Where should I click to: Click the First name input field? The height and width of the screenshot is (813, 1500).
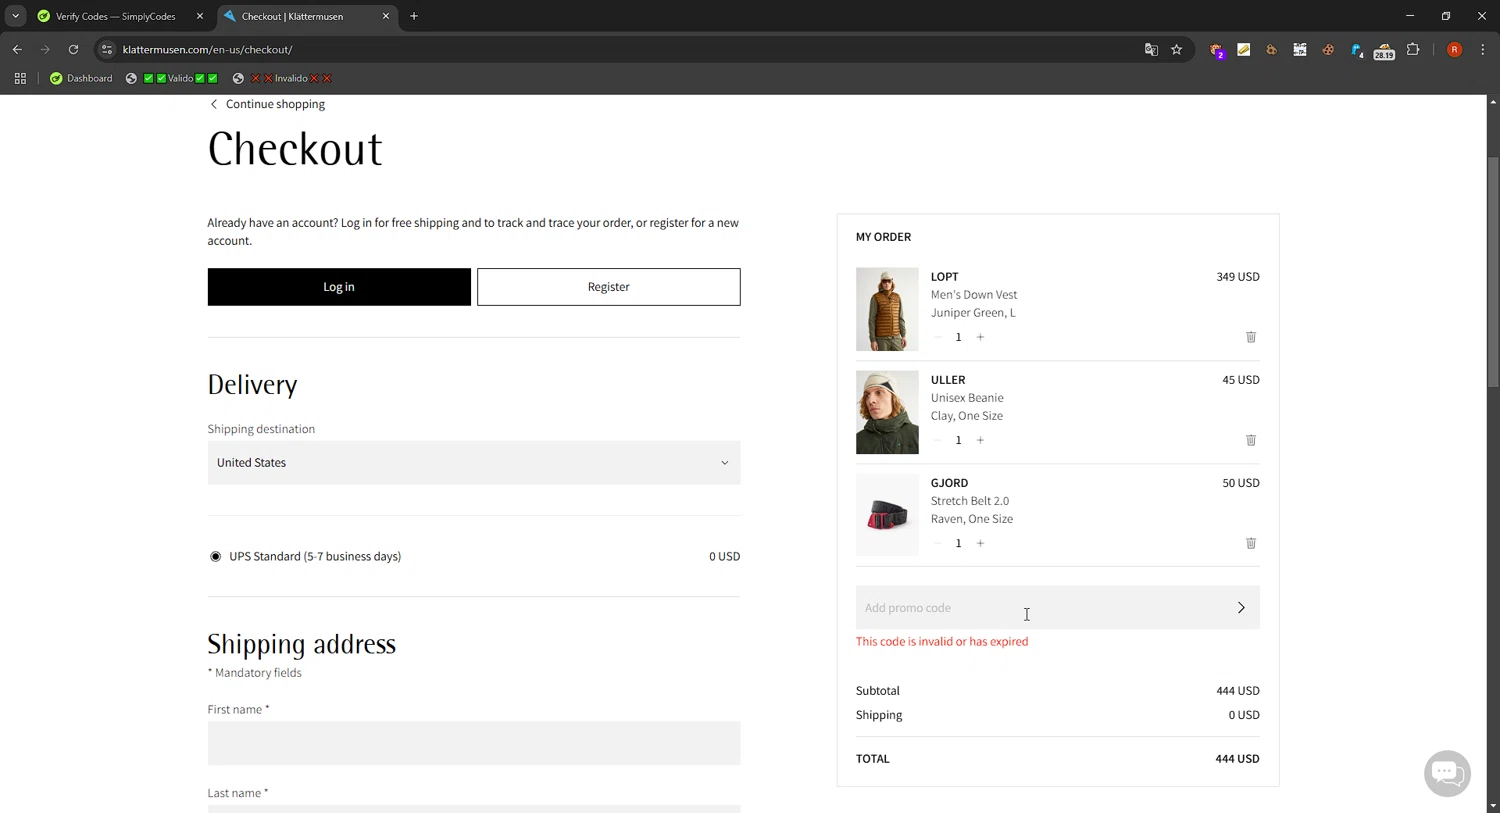pyautogui.click(x=474, y=743)
